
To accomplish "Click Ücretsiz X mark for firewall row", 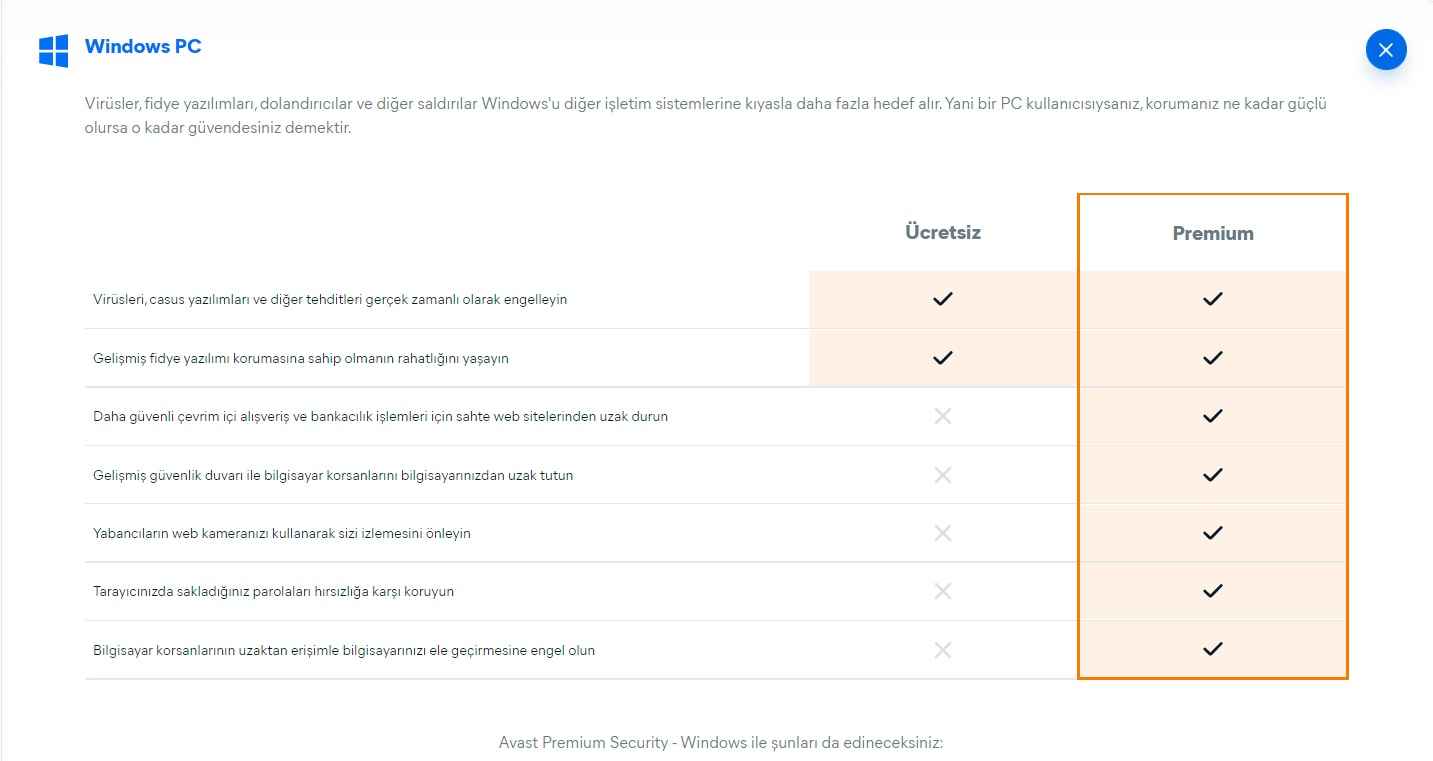I will pos(942,475).
